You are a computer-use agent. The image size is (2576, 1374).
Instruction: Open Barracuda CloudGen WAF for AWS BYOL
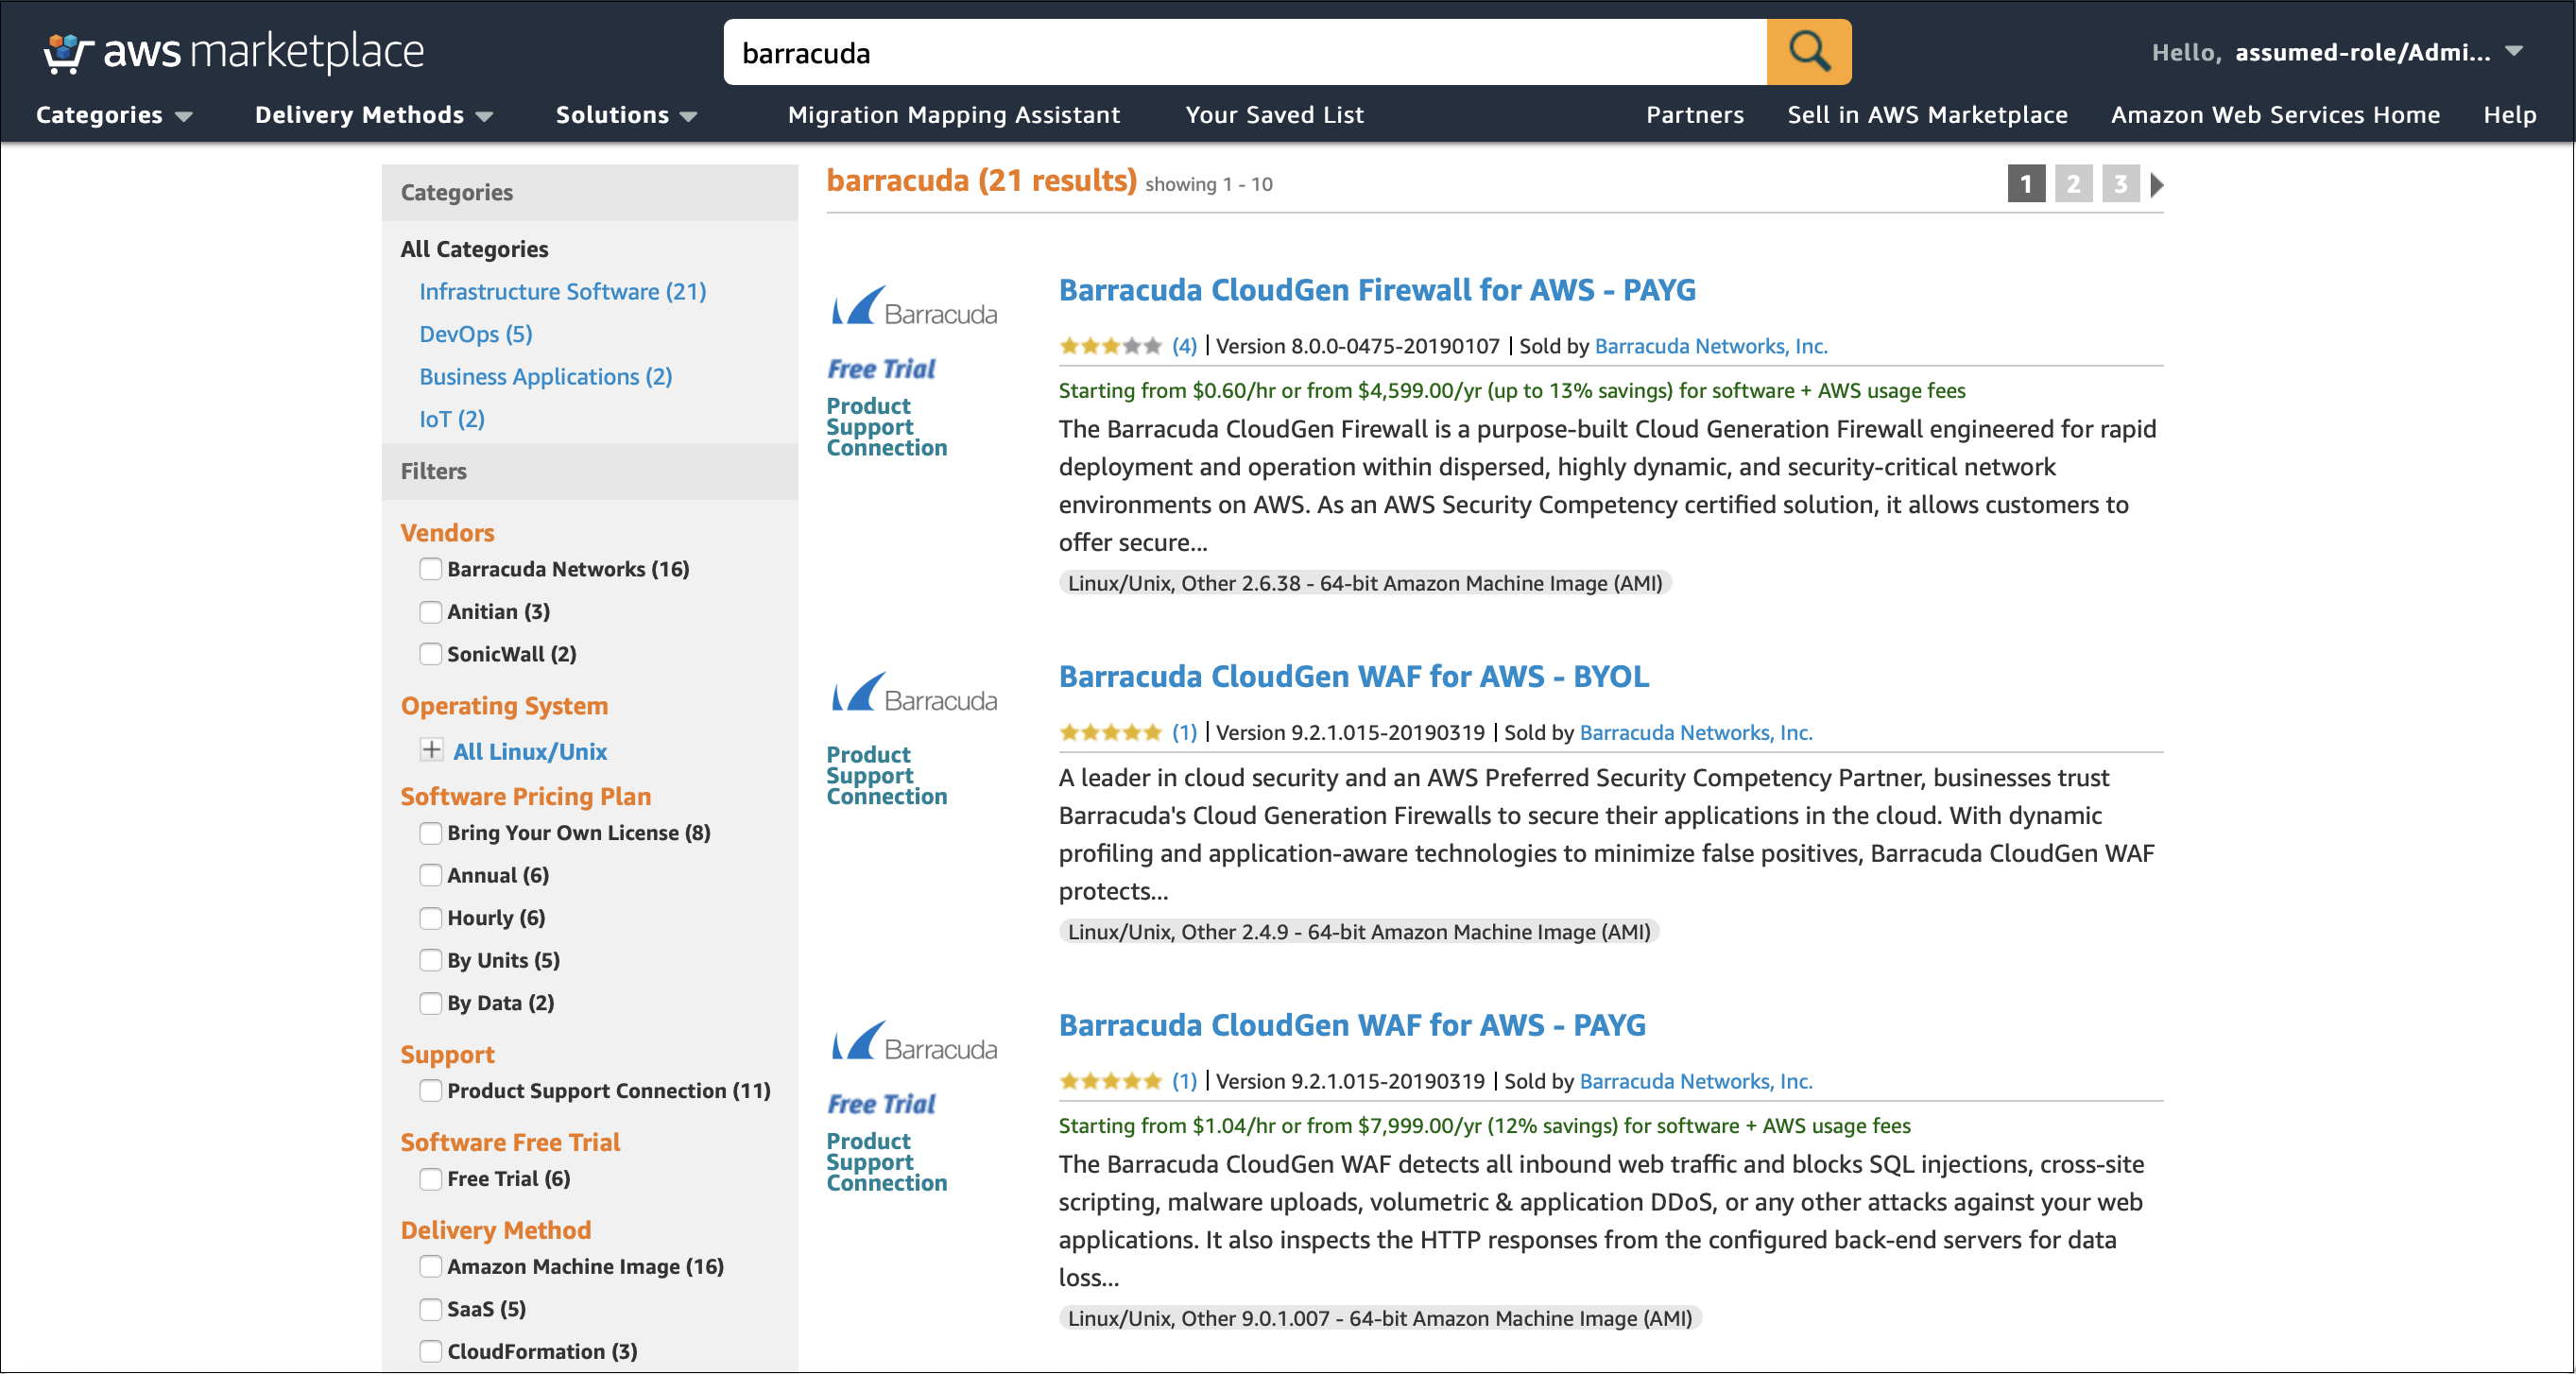1354,677
